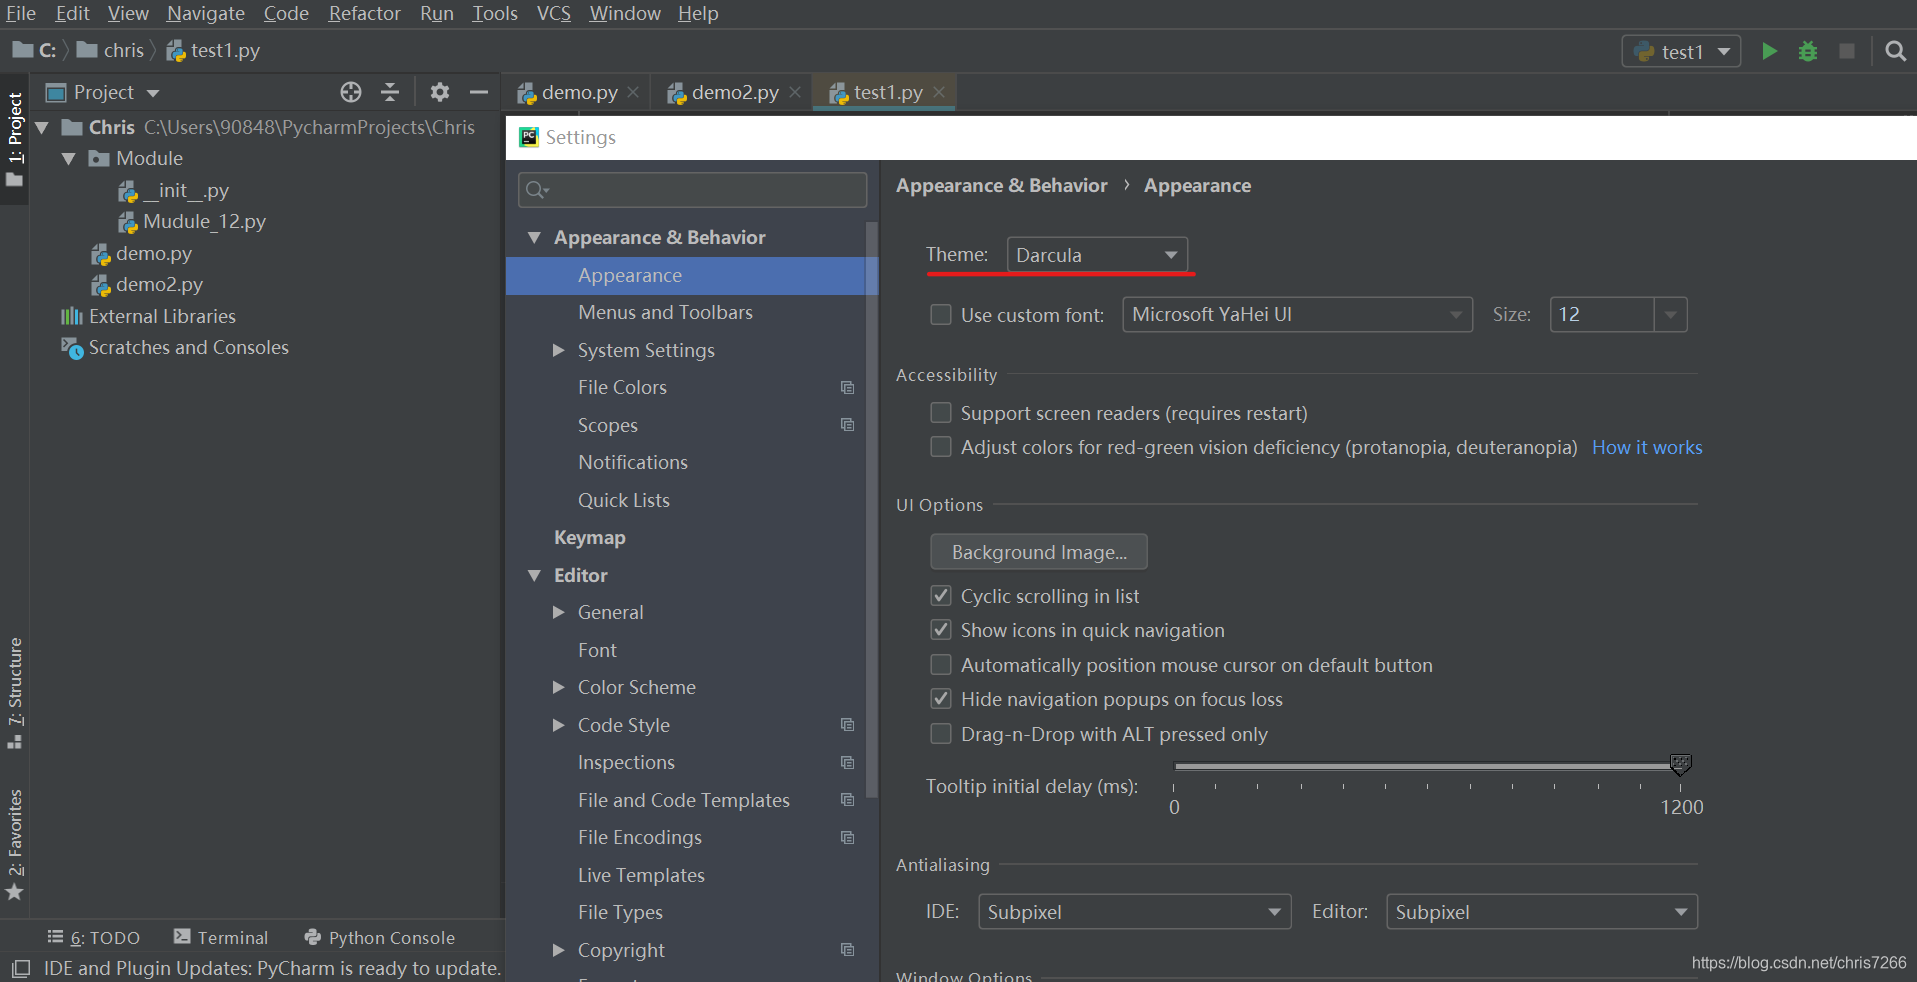Image resolution: width=1917 pixels, height=982 pixels.
Task: Open the Navigate menu
Action: click(x=205, y=13)
